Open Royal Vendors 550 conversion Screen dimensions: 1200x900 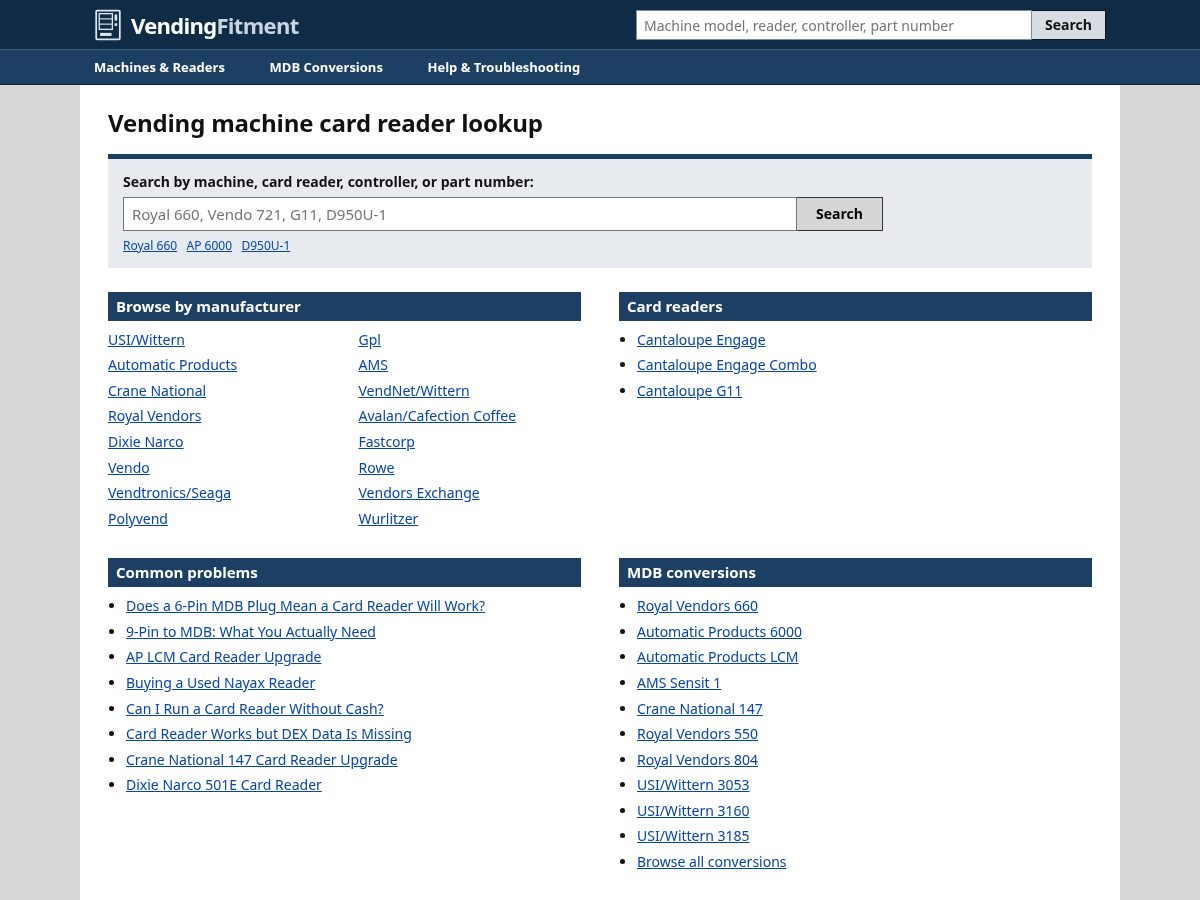pyautogui.click(x=697, y=734)
